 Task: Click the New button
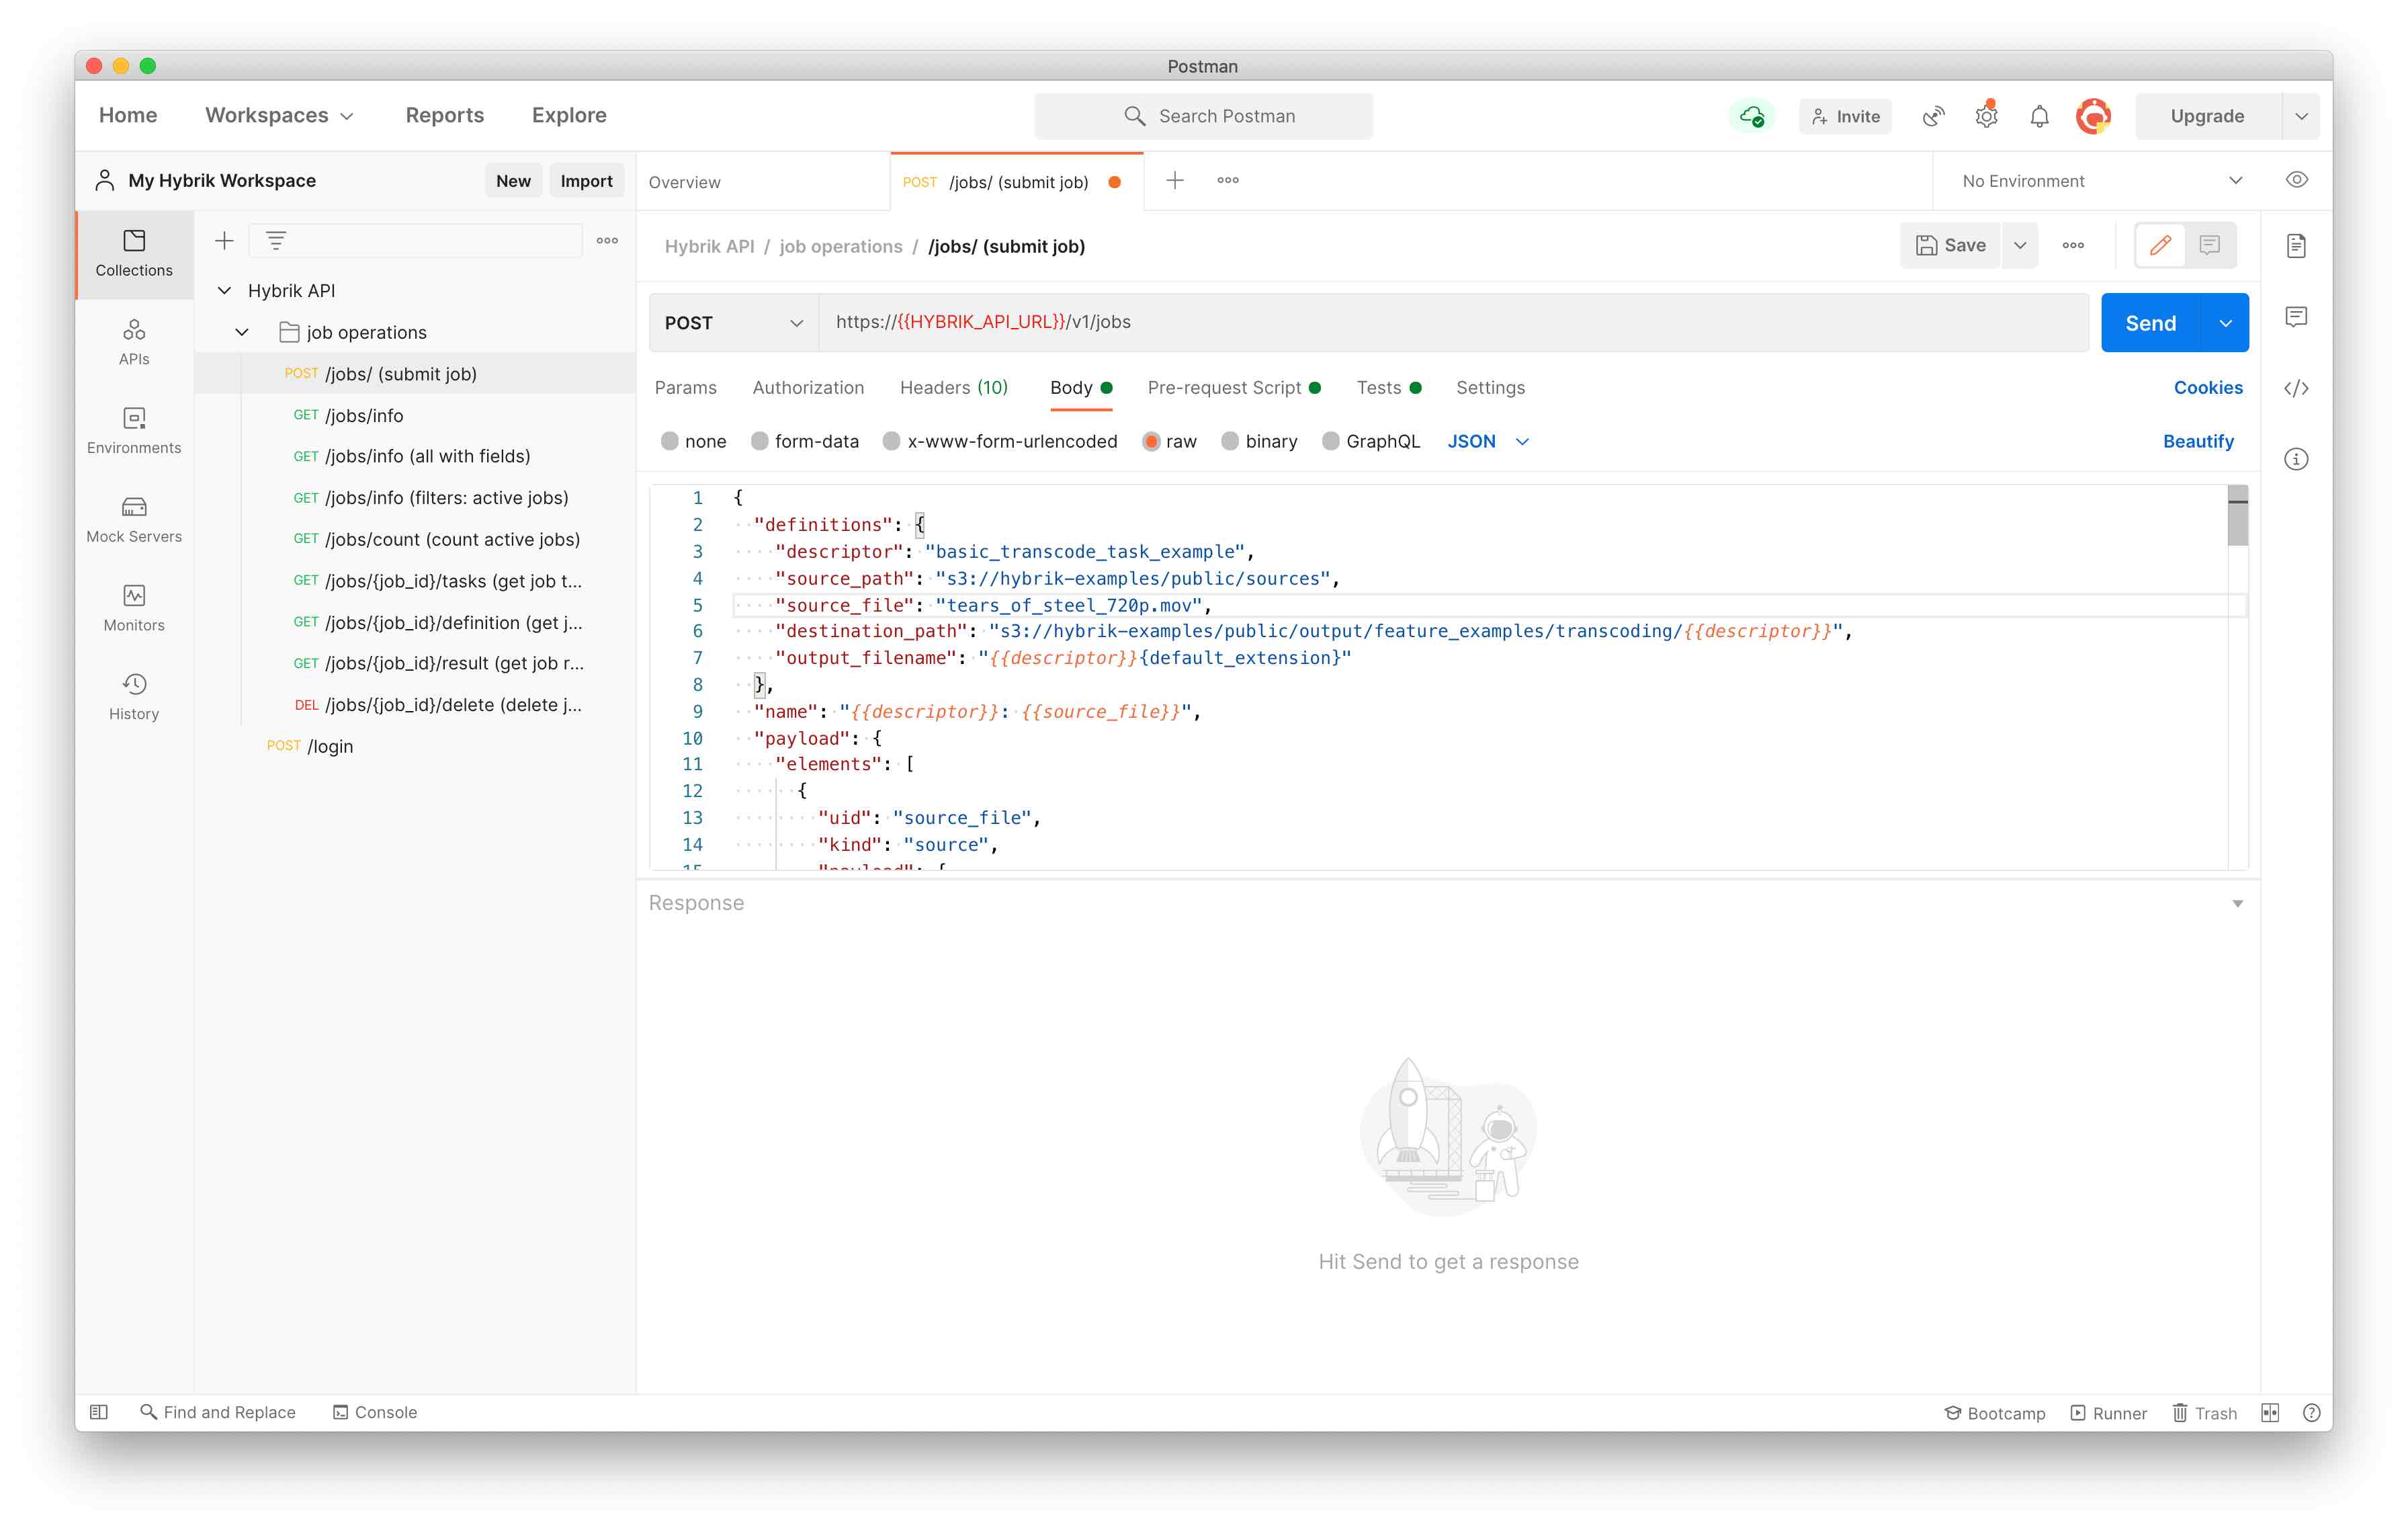[513, 180]
